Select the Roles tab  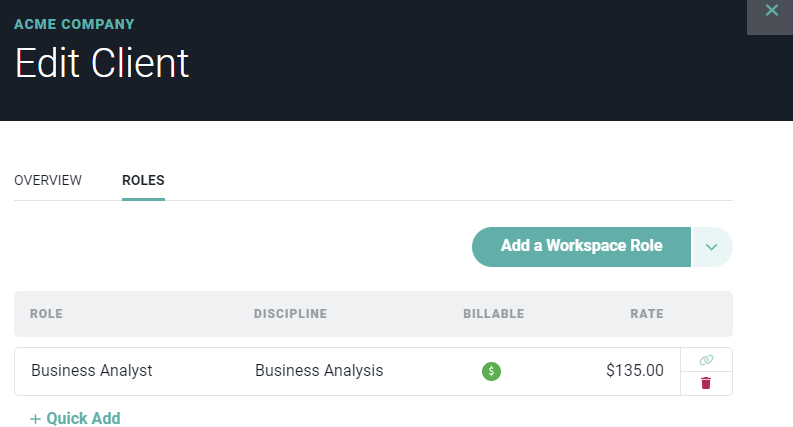143,180
